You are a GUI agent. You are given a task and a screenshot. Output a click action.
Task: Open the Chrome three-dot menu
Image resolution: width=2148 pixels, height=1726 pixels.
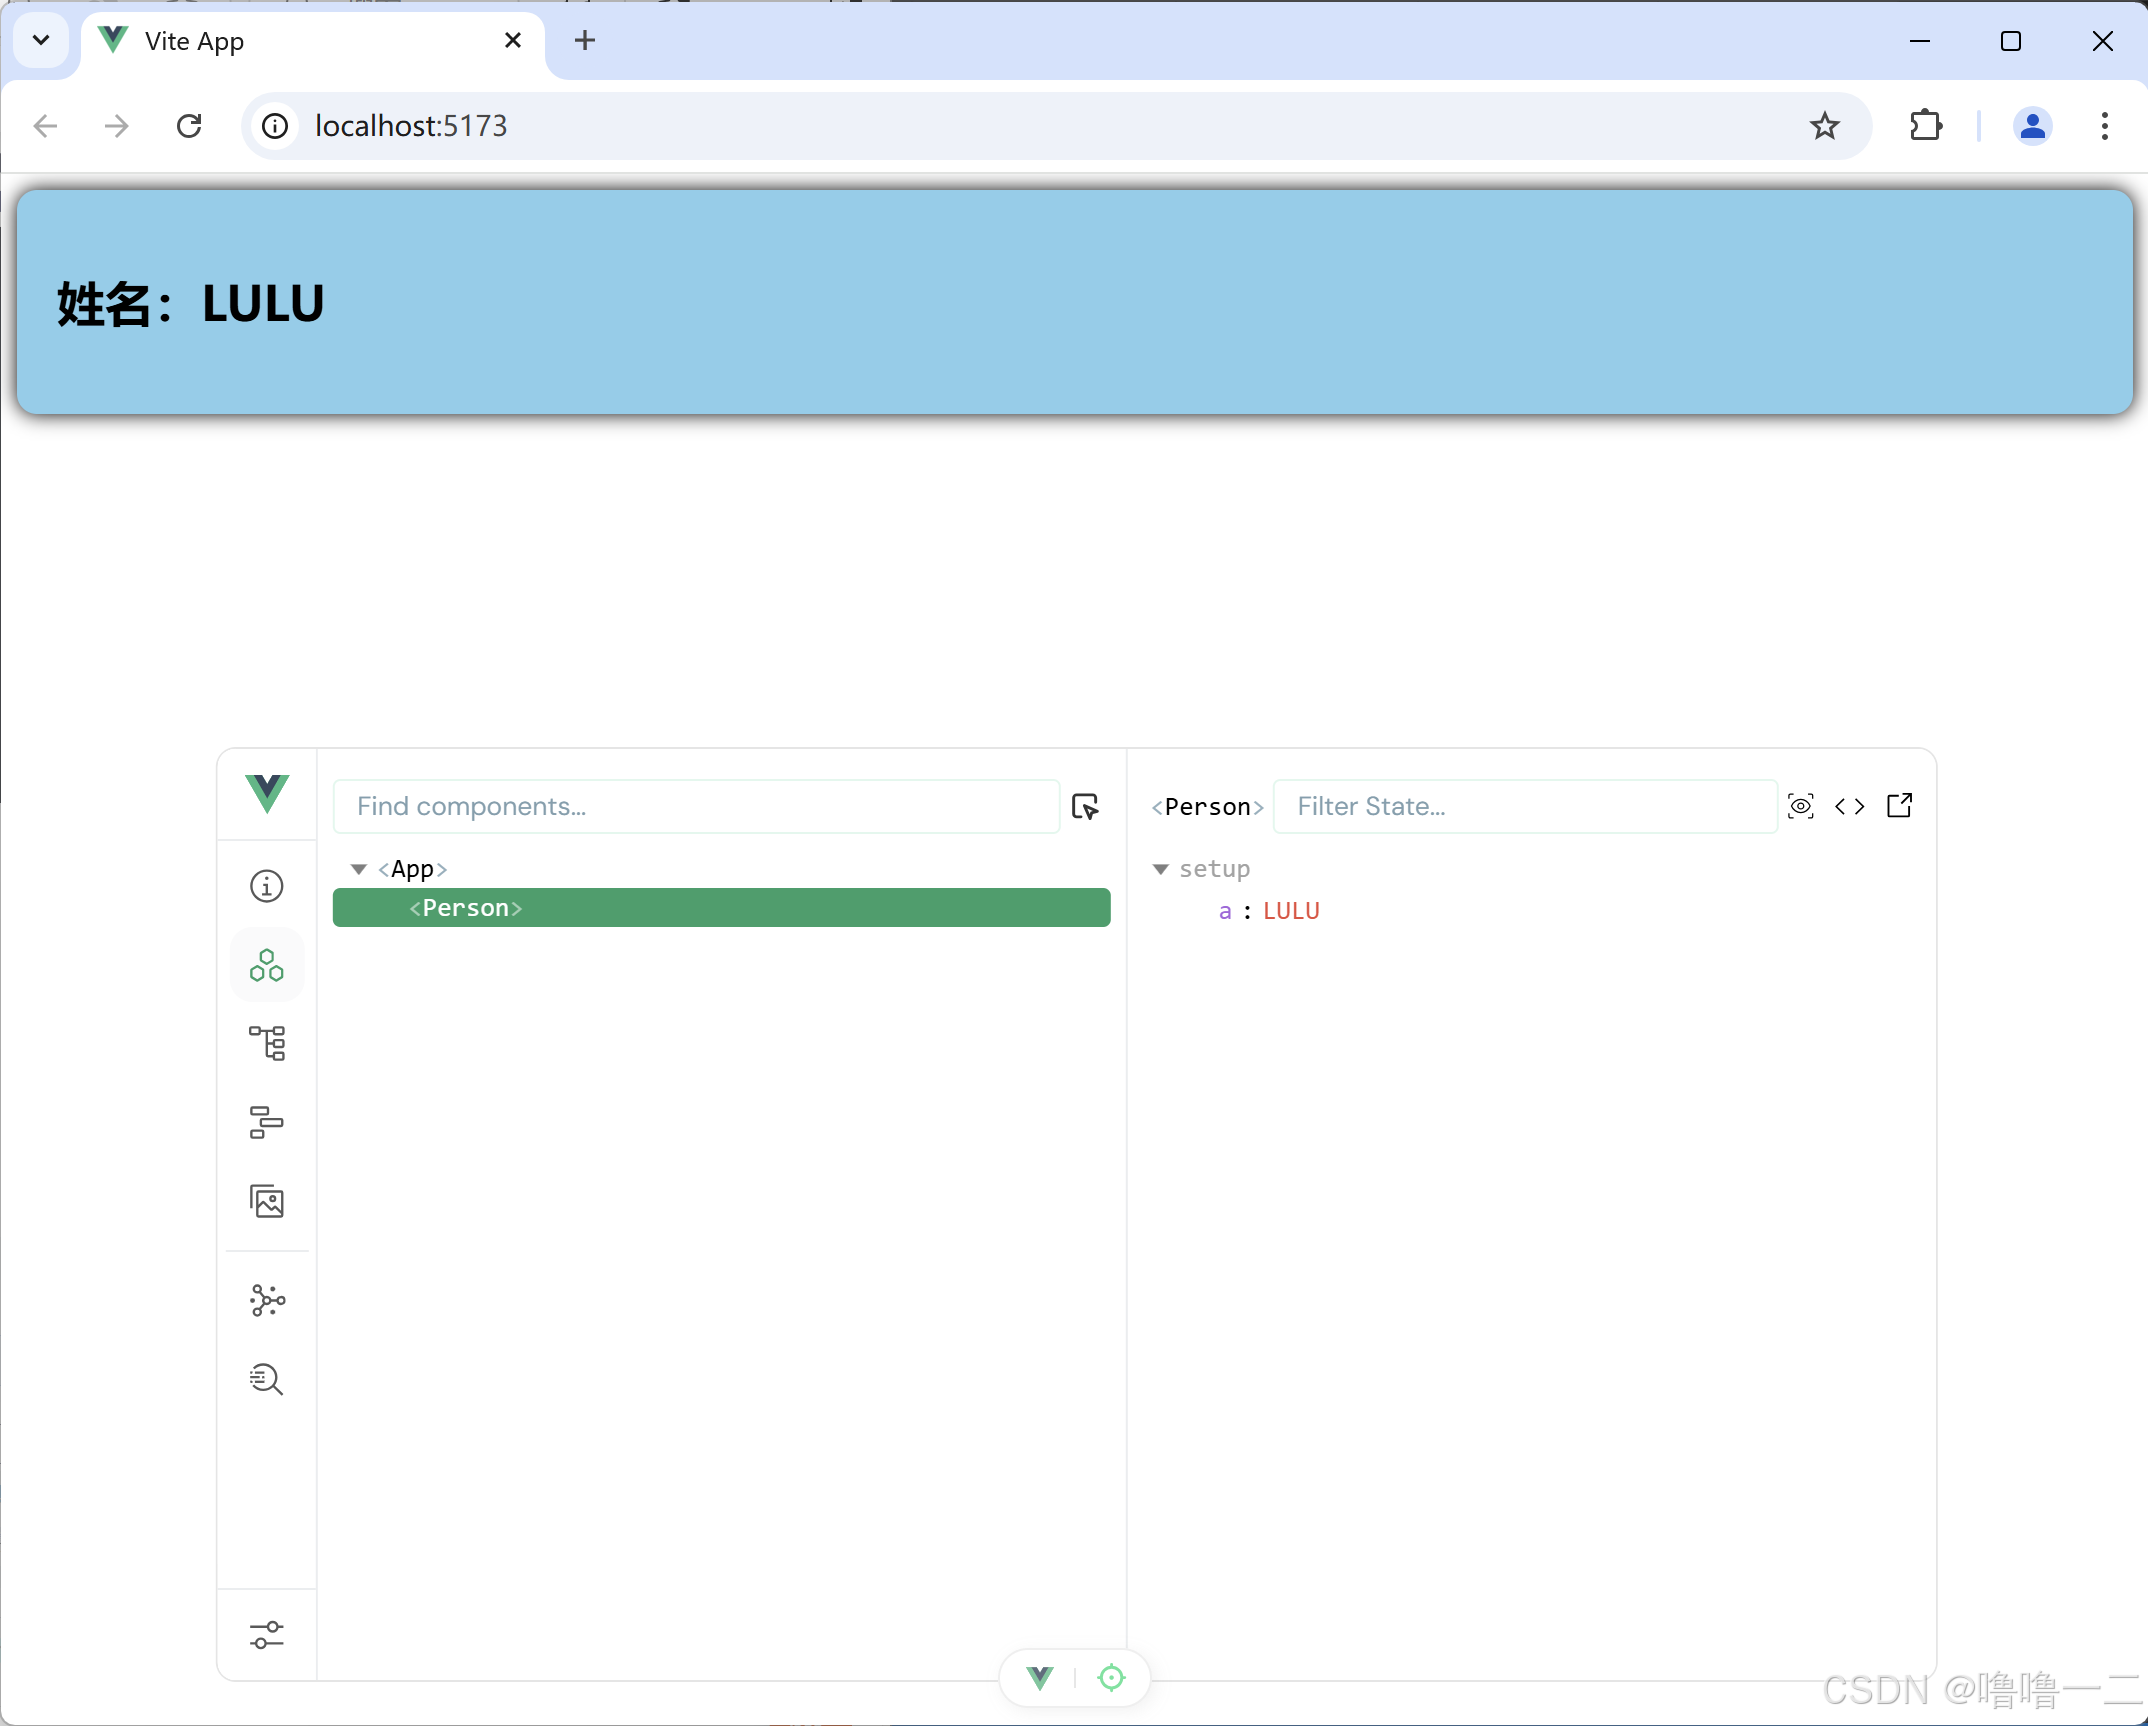pyautogui.click(x=2104, y=126)
